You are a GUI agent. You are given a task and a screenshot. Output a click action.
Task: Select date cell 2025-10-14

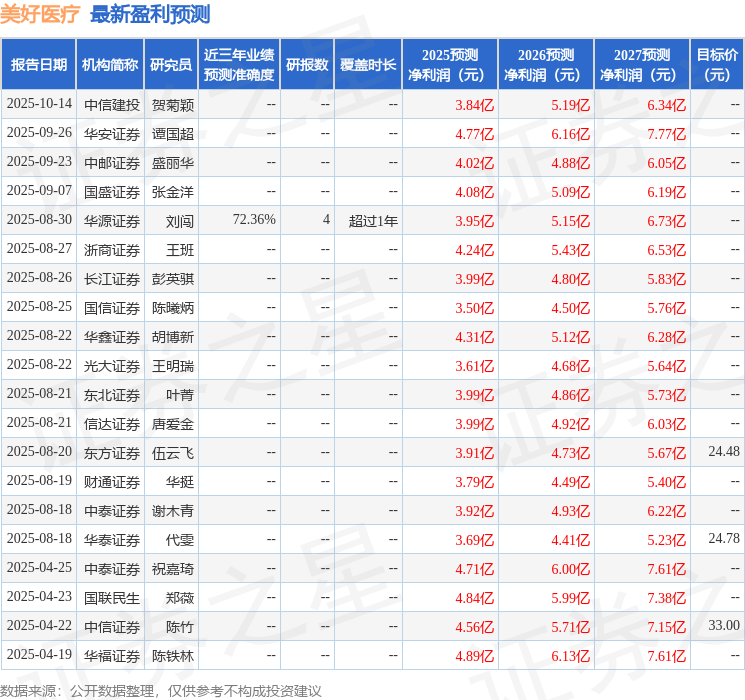tap(39, 104)
